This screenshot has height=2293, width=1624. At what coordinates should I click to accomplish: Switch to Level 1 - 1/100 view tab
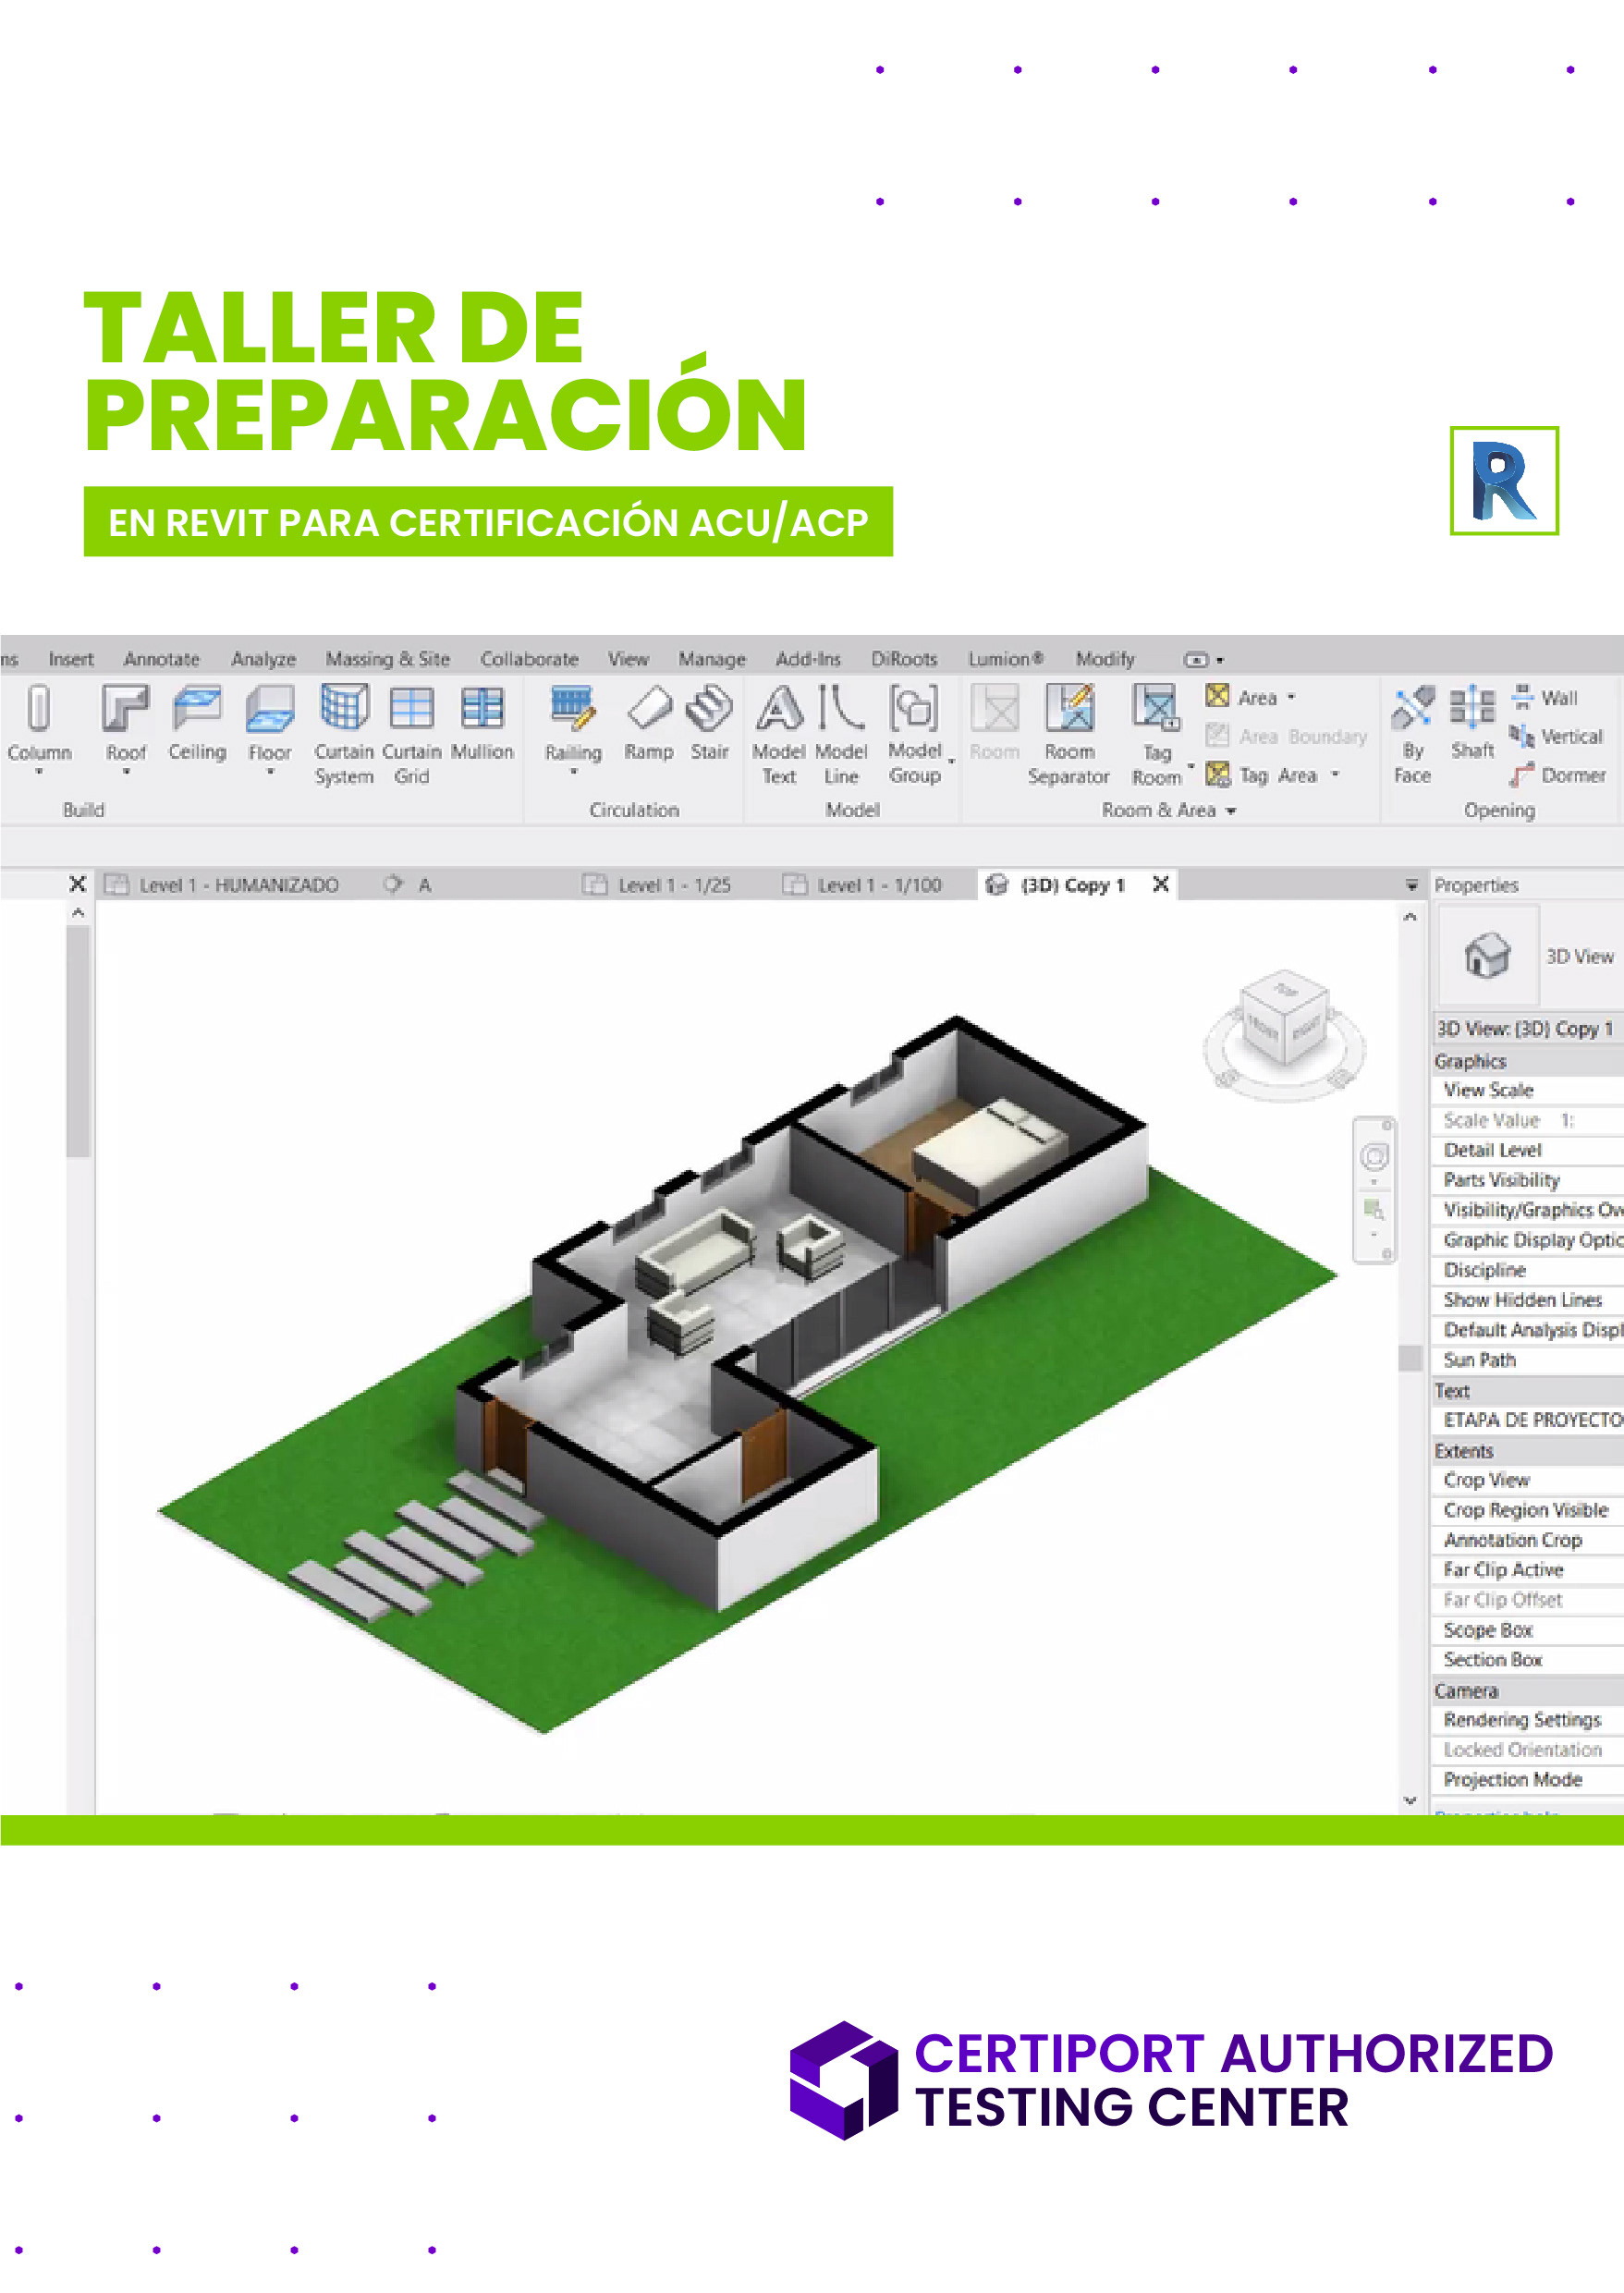coord(862,885)
